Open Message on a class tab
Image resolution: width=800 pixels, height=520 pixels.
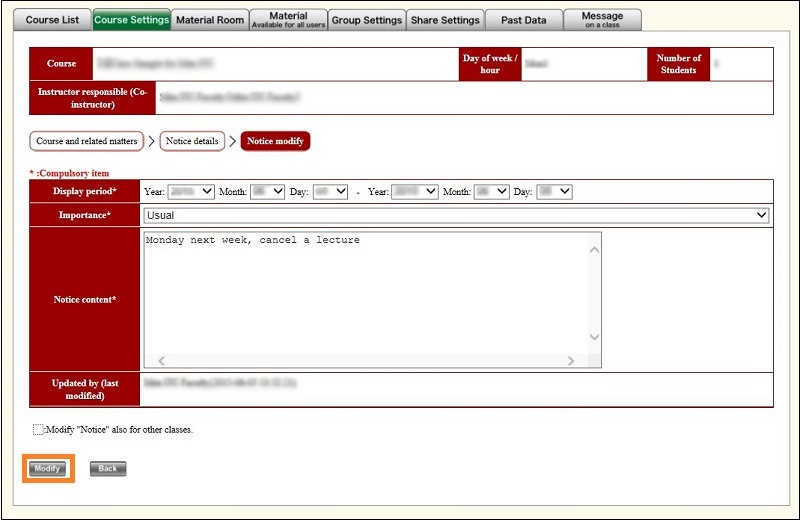[x=602, y=19]
